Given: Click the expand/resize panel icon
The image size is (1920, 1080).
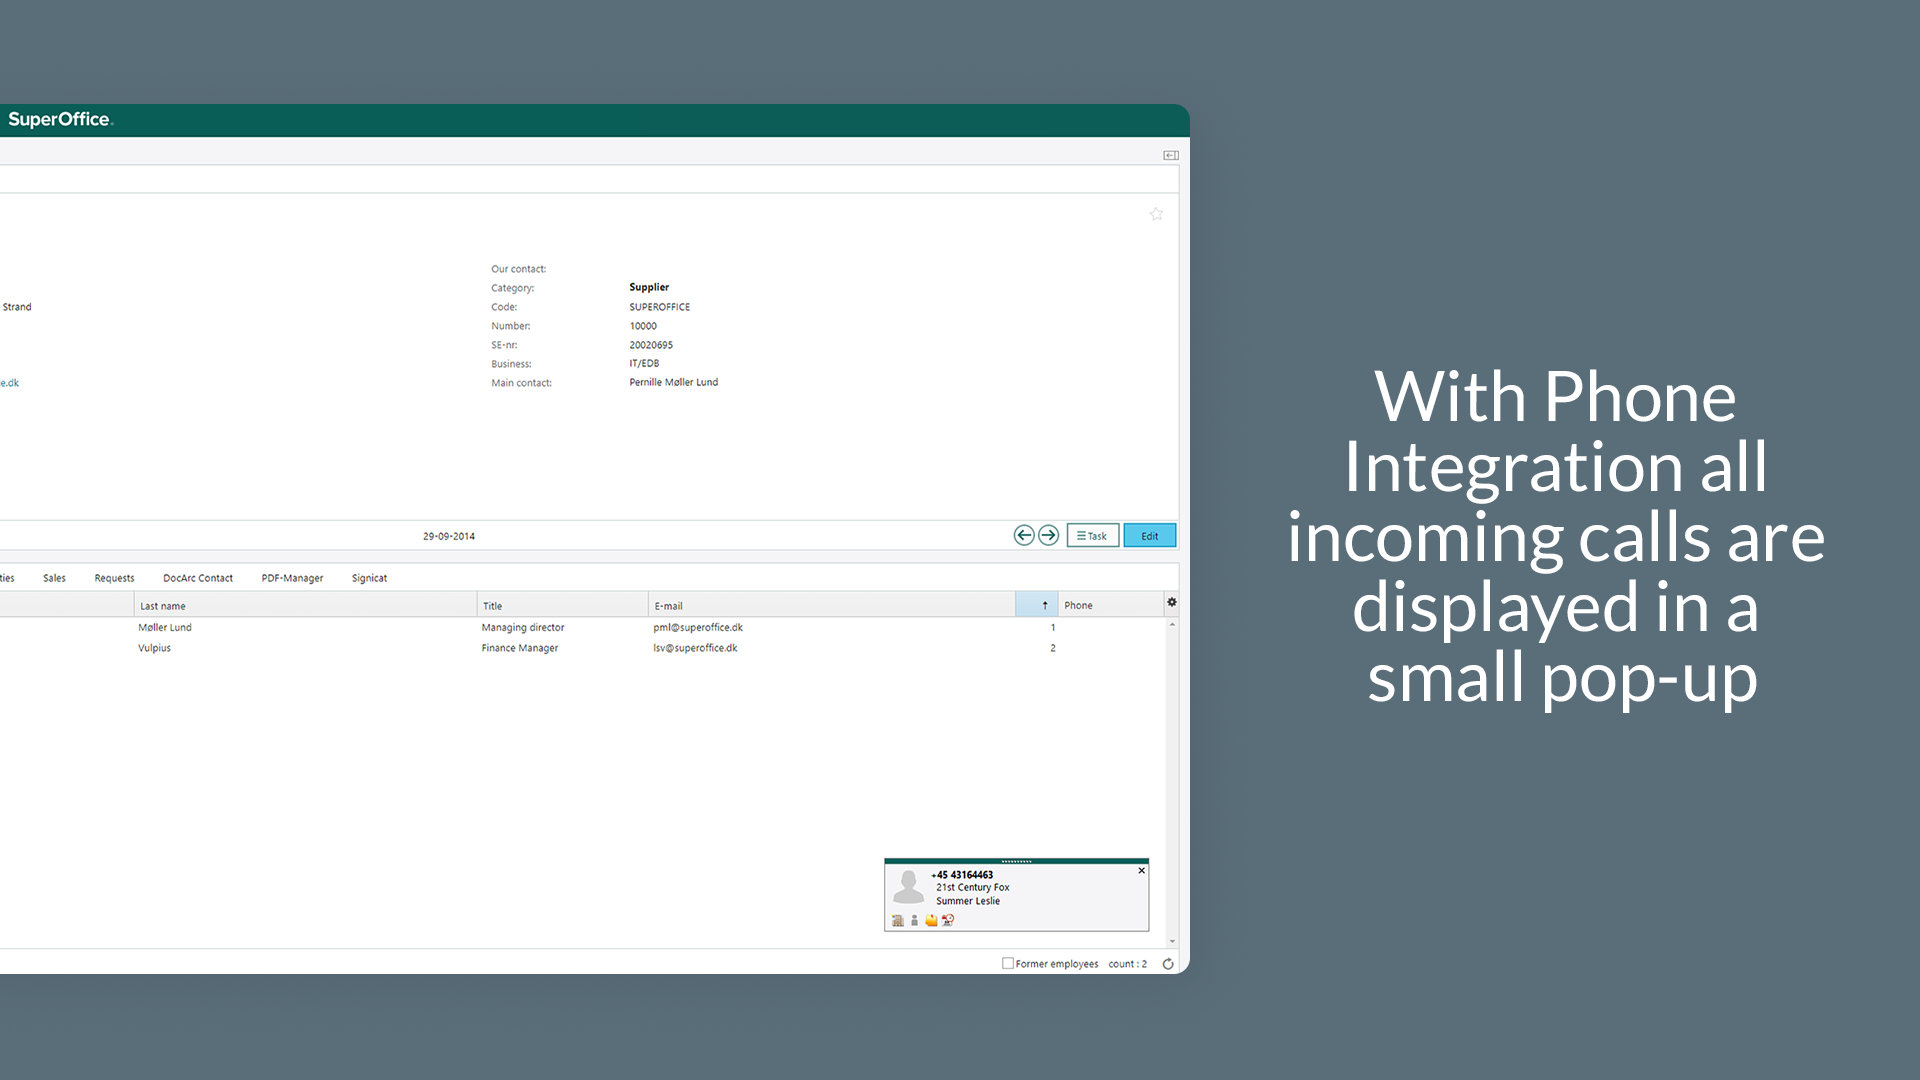Looking at the screenshot, I should coord(1170,156).
